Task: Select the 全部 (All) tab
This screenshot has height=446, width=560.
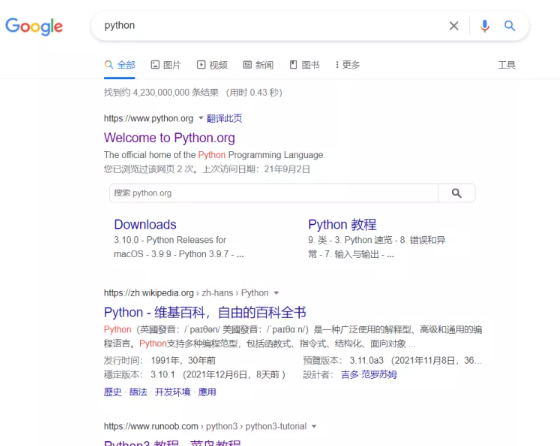Action: [120, 65]
